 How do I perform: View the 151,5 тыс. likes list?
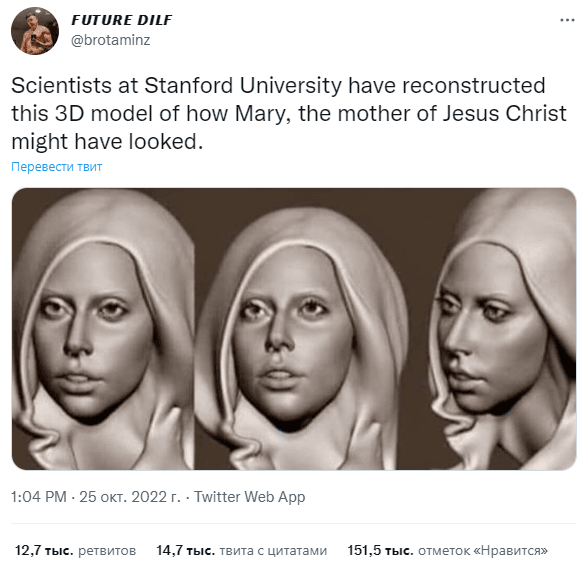[448, 550]
